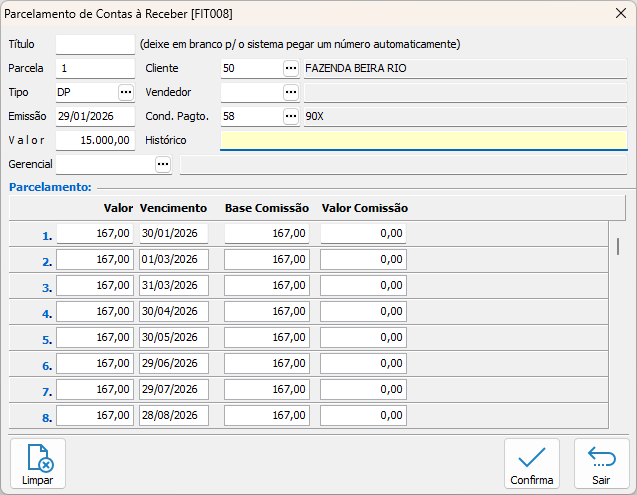Open the Cliente lookup ellipsis button
Image resolution: width=637 pixels, height=495 pixels.
(291, 68)
